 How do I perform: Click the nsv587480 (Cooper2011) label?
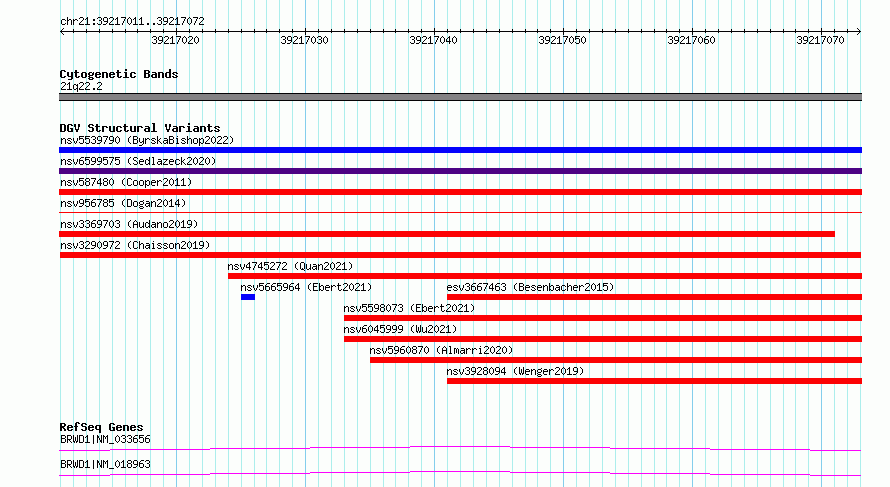click(x=126, y=182)
